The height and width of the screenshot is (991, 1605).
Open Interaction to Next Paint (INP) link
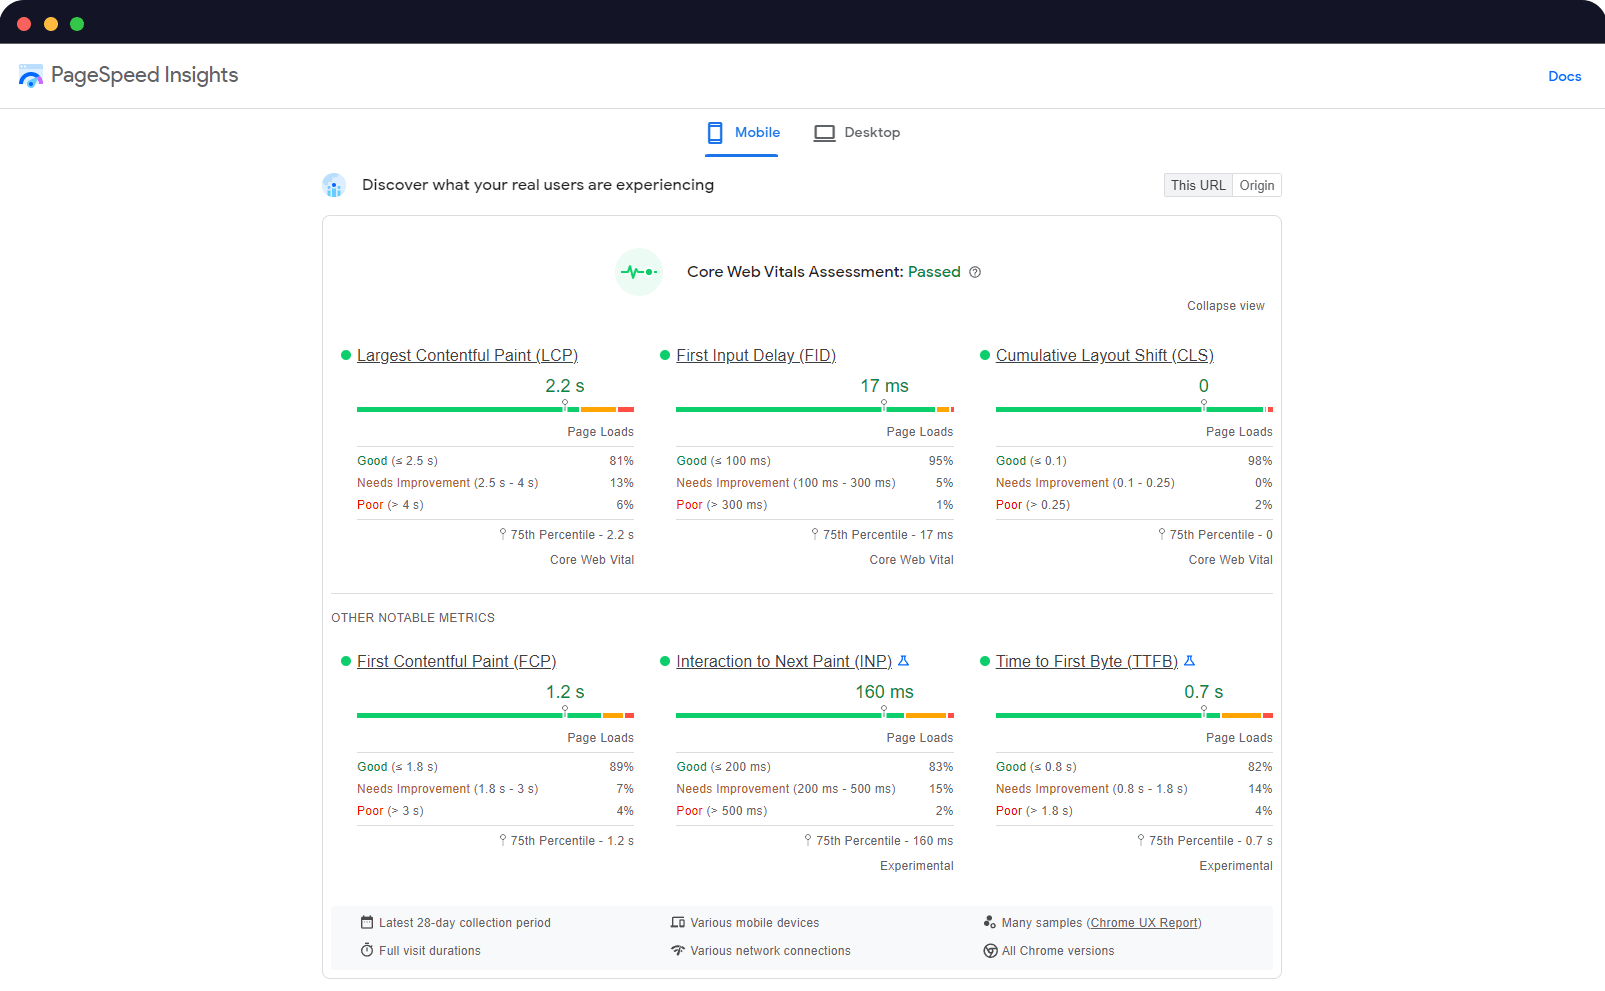pyautogui.click(x=784, y=661)
